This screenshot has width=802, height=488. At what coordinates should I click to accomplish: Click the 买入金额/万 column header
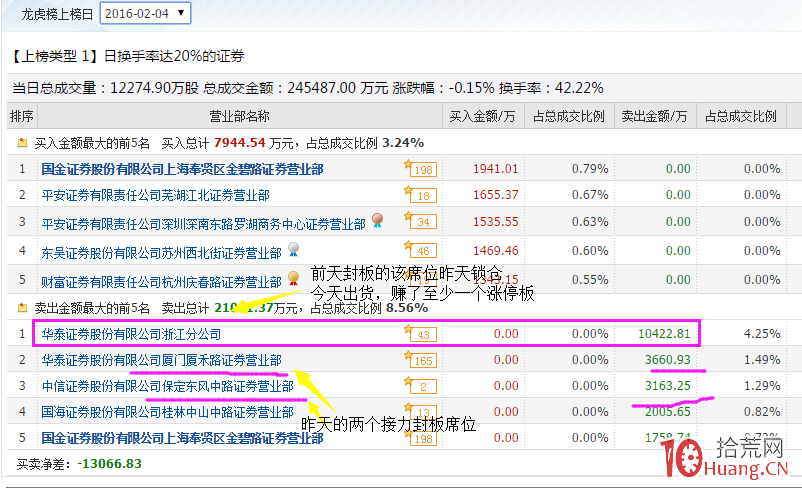[x=482, y=116]
